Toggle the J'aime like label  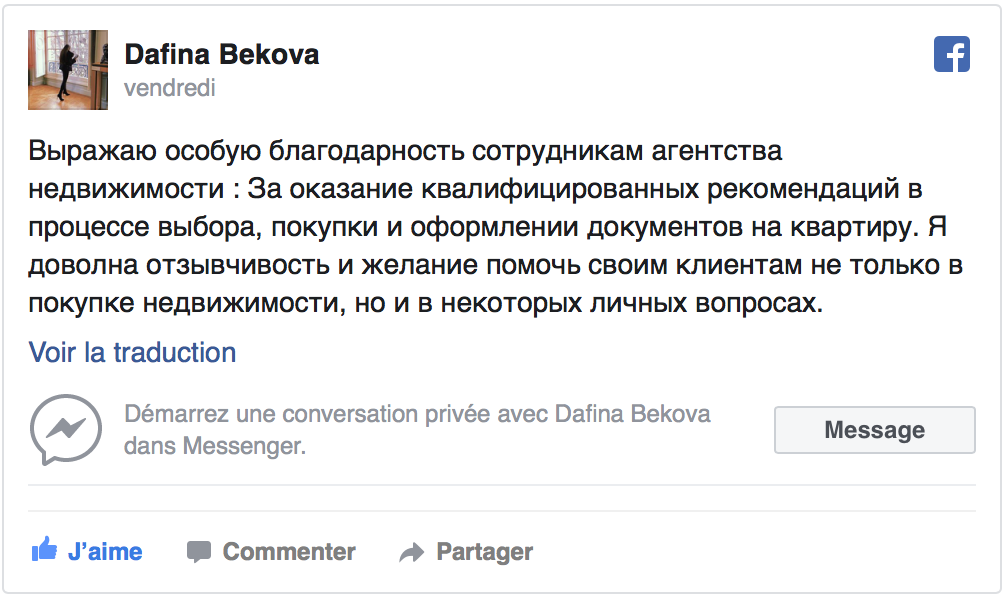(x=105, y=552)
